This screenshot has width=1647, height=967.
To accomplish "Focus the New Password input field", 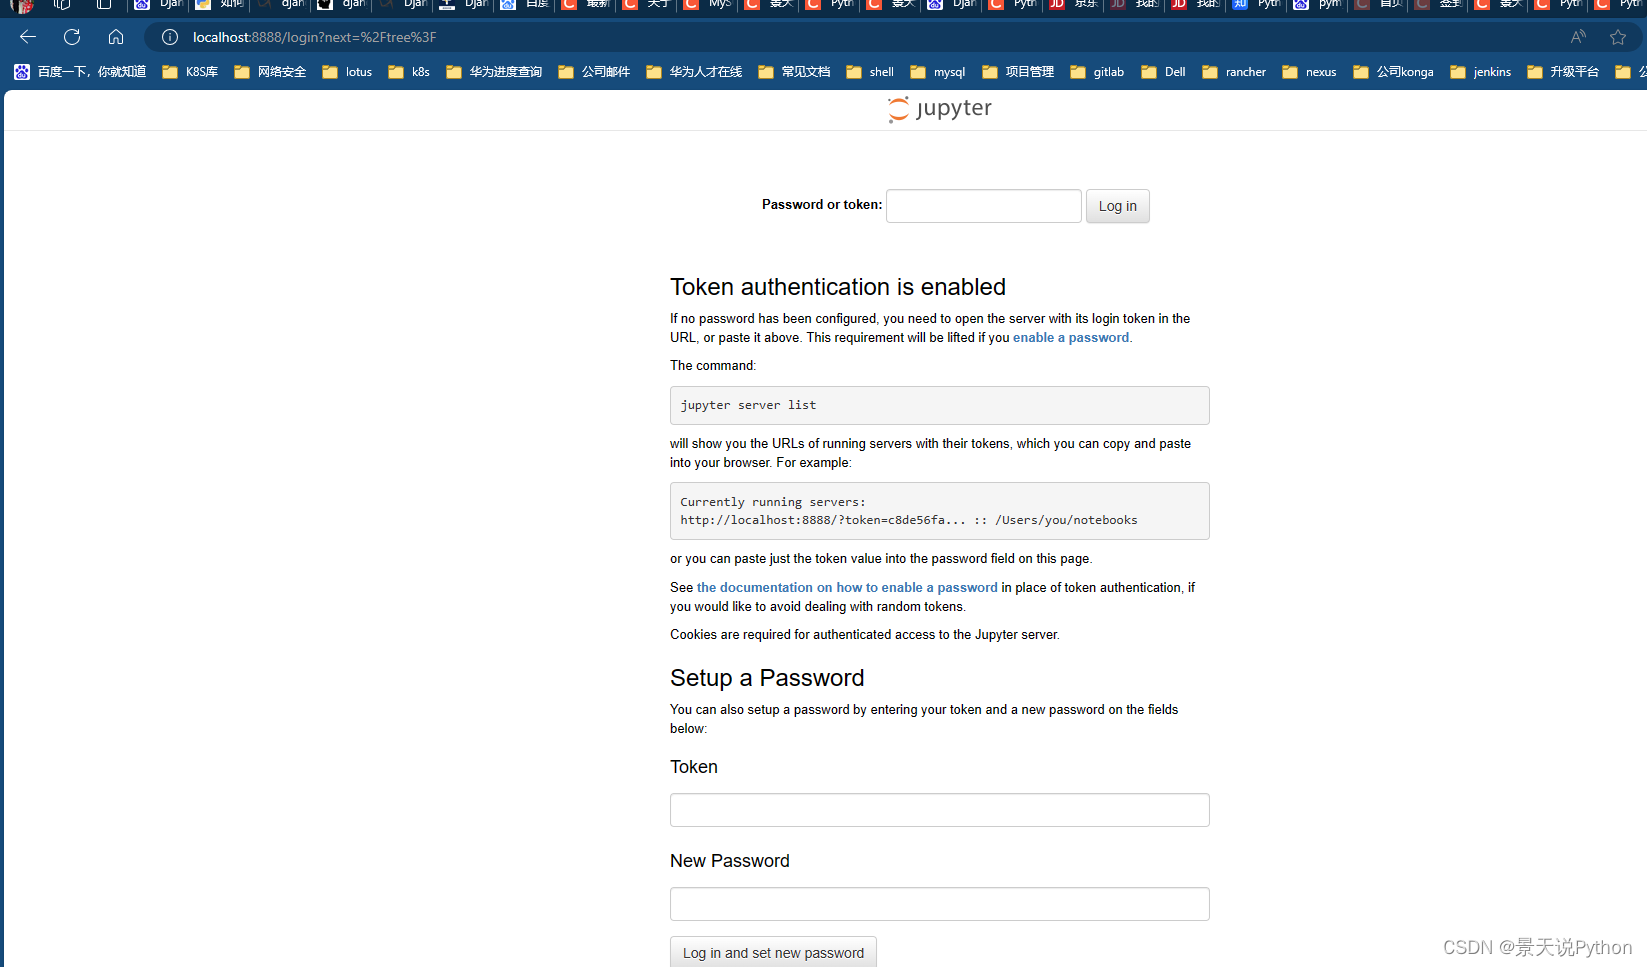I will pyautogui.click(x=940, y=904).
